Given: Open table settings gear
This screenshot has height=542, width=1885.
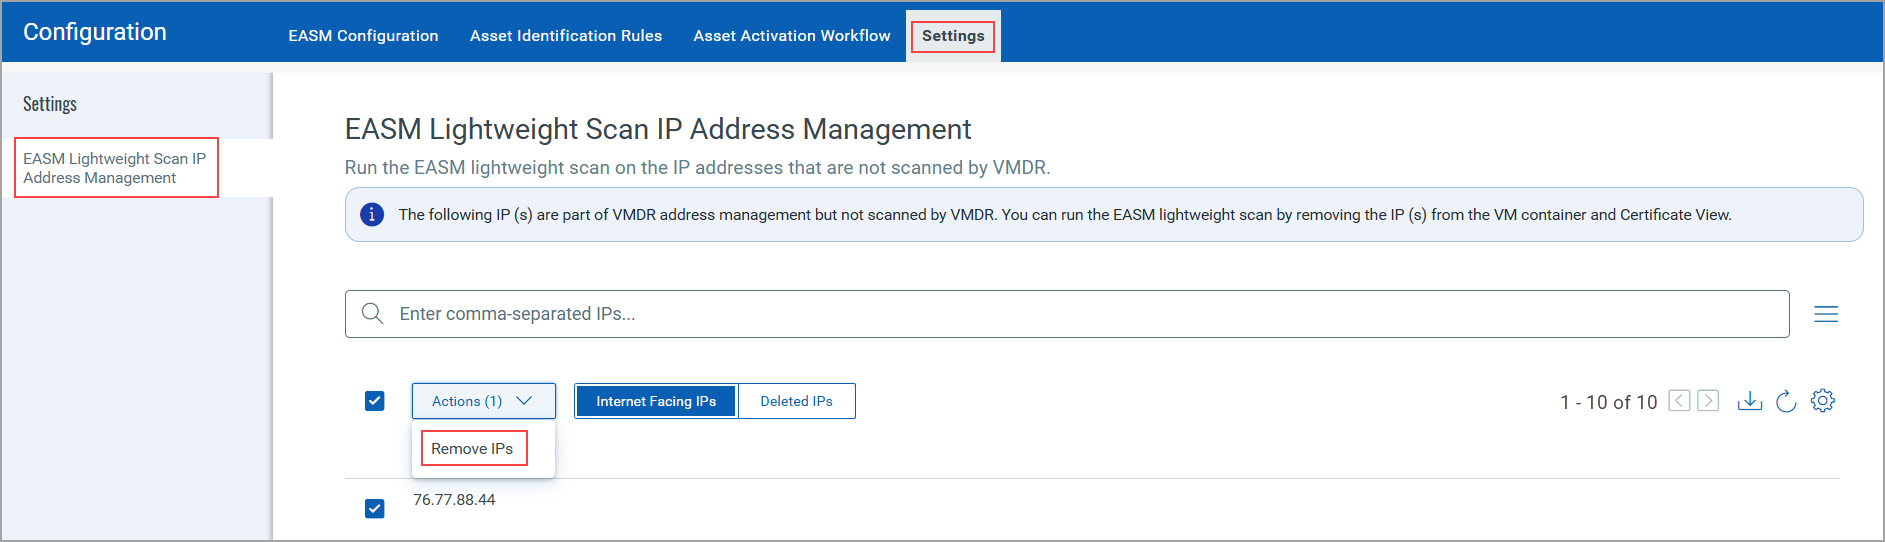Looking at the screenshot, I should (x=1823, y=401).
